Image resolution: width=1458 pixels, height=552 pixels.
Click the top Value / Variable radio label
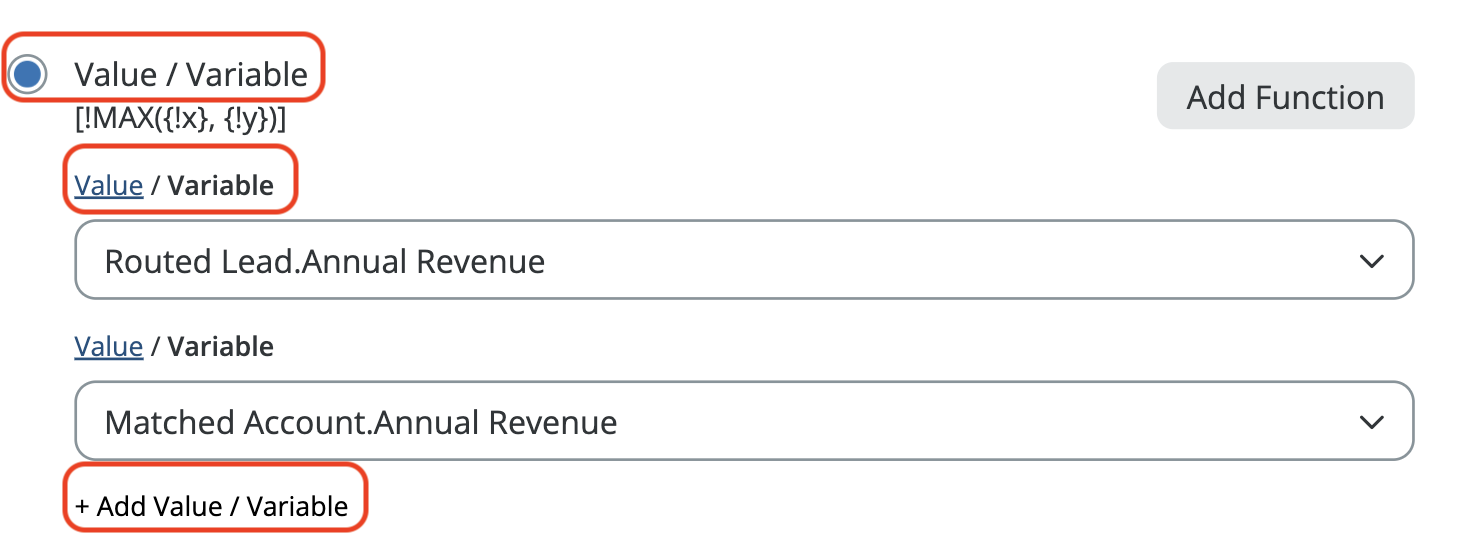(191, 74)
